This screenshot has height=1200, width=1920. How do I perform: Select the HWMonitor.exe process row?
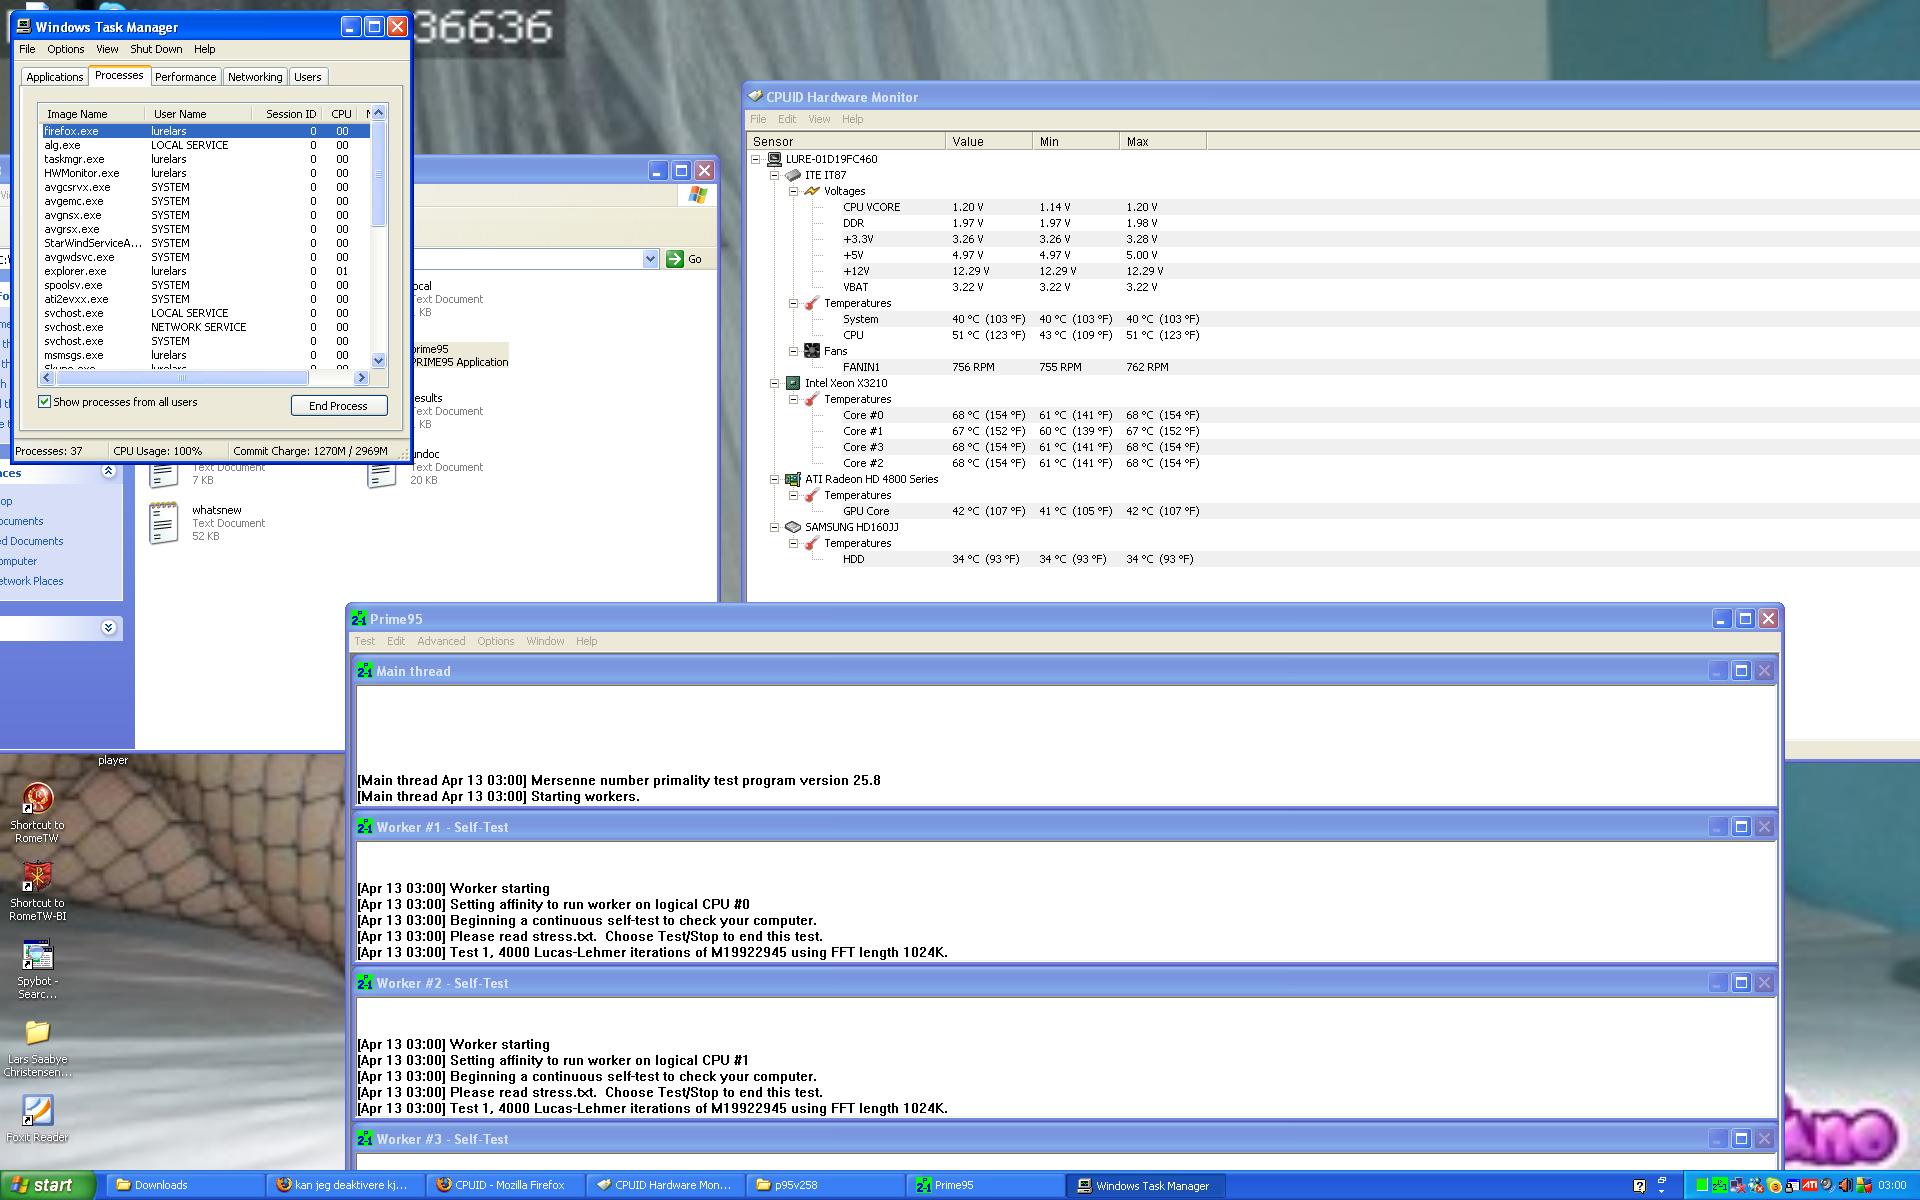[205, 173]
